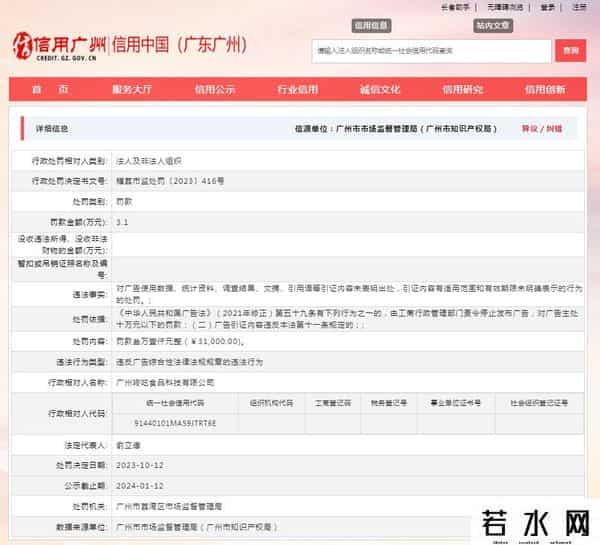Image resolution: width=600 pixels, height=545 pixels.
Task: Select the decision date 2023-10-12
Action: (x=140, y=465)
